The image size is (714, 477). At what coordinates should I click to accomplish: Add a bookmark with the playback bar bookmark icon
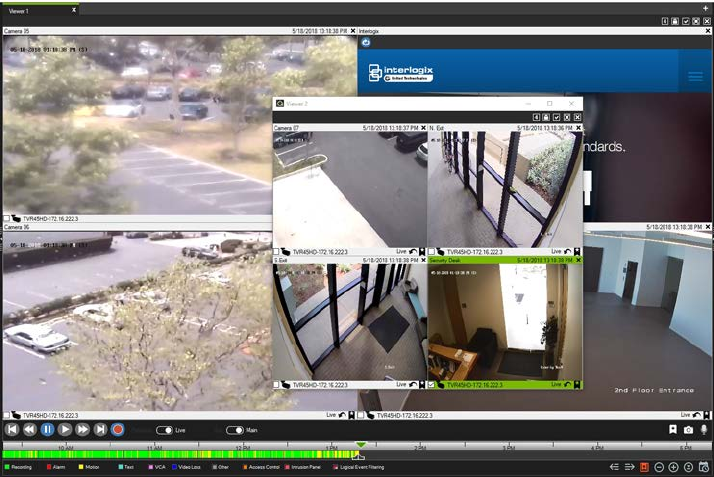[673, 429]
